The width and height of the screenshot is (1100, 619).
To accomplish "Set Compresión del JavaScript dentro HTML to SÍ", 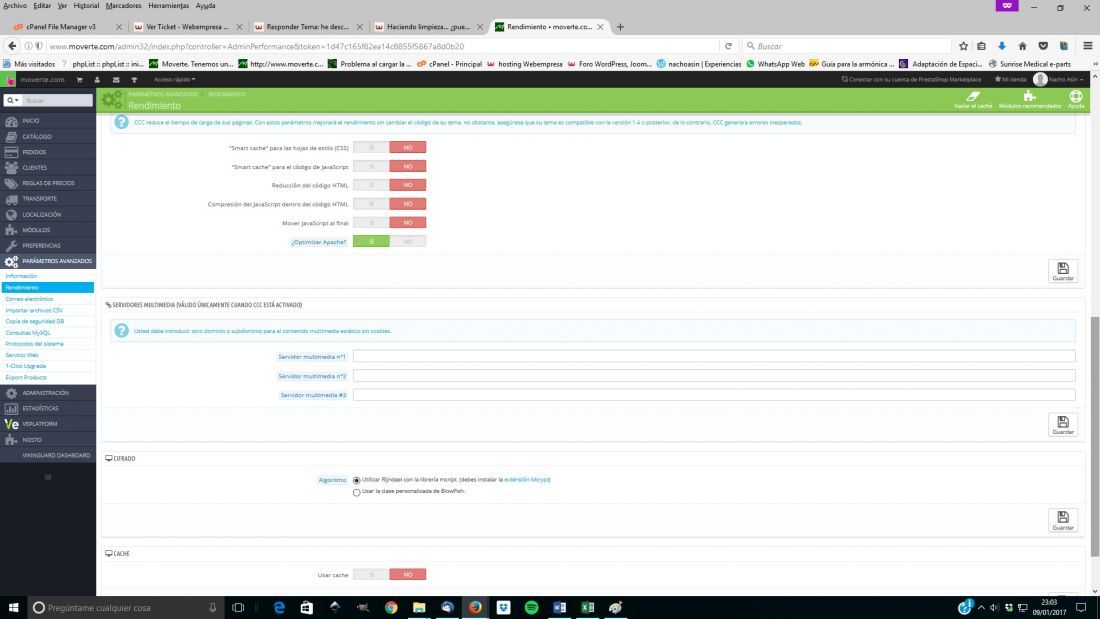I will tap(371, 204).
